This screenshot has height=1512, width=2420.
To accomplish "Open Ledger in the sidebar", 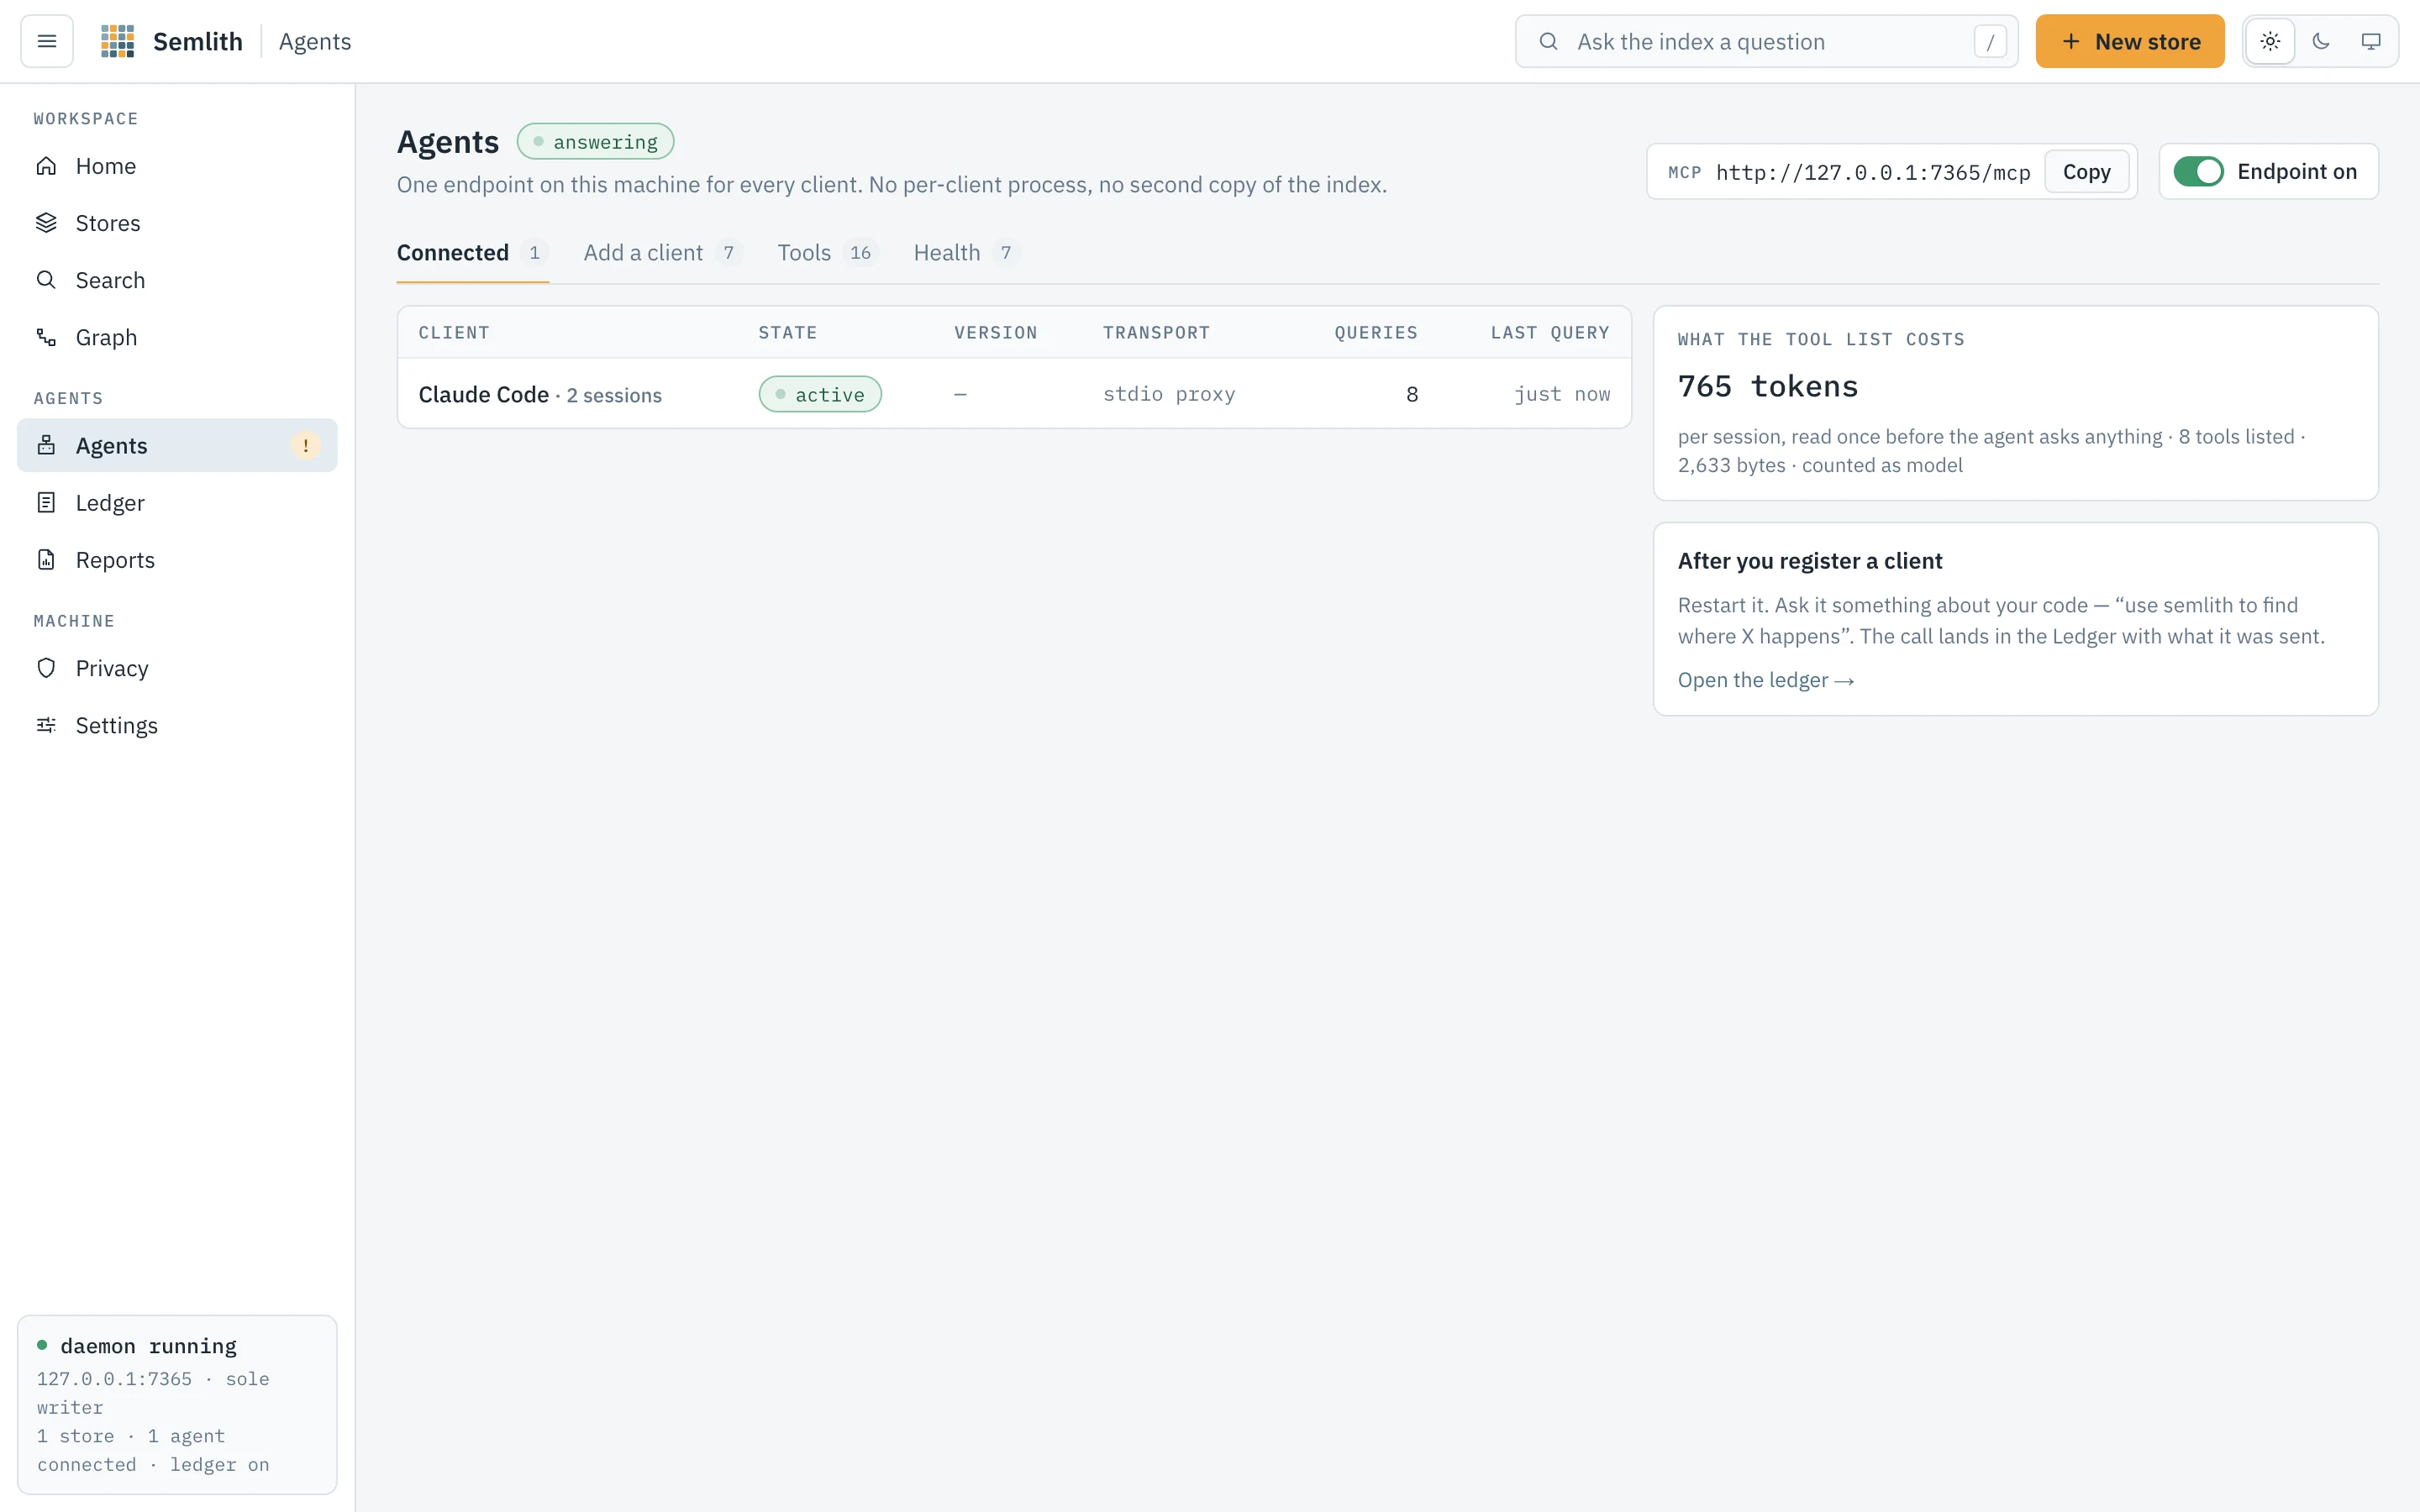I will coord(177,502).
